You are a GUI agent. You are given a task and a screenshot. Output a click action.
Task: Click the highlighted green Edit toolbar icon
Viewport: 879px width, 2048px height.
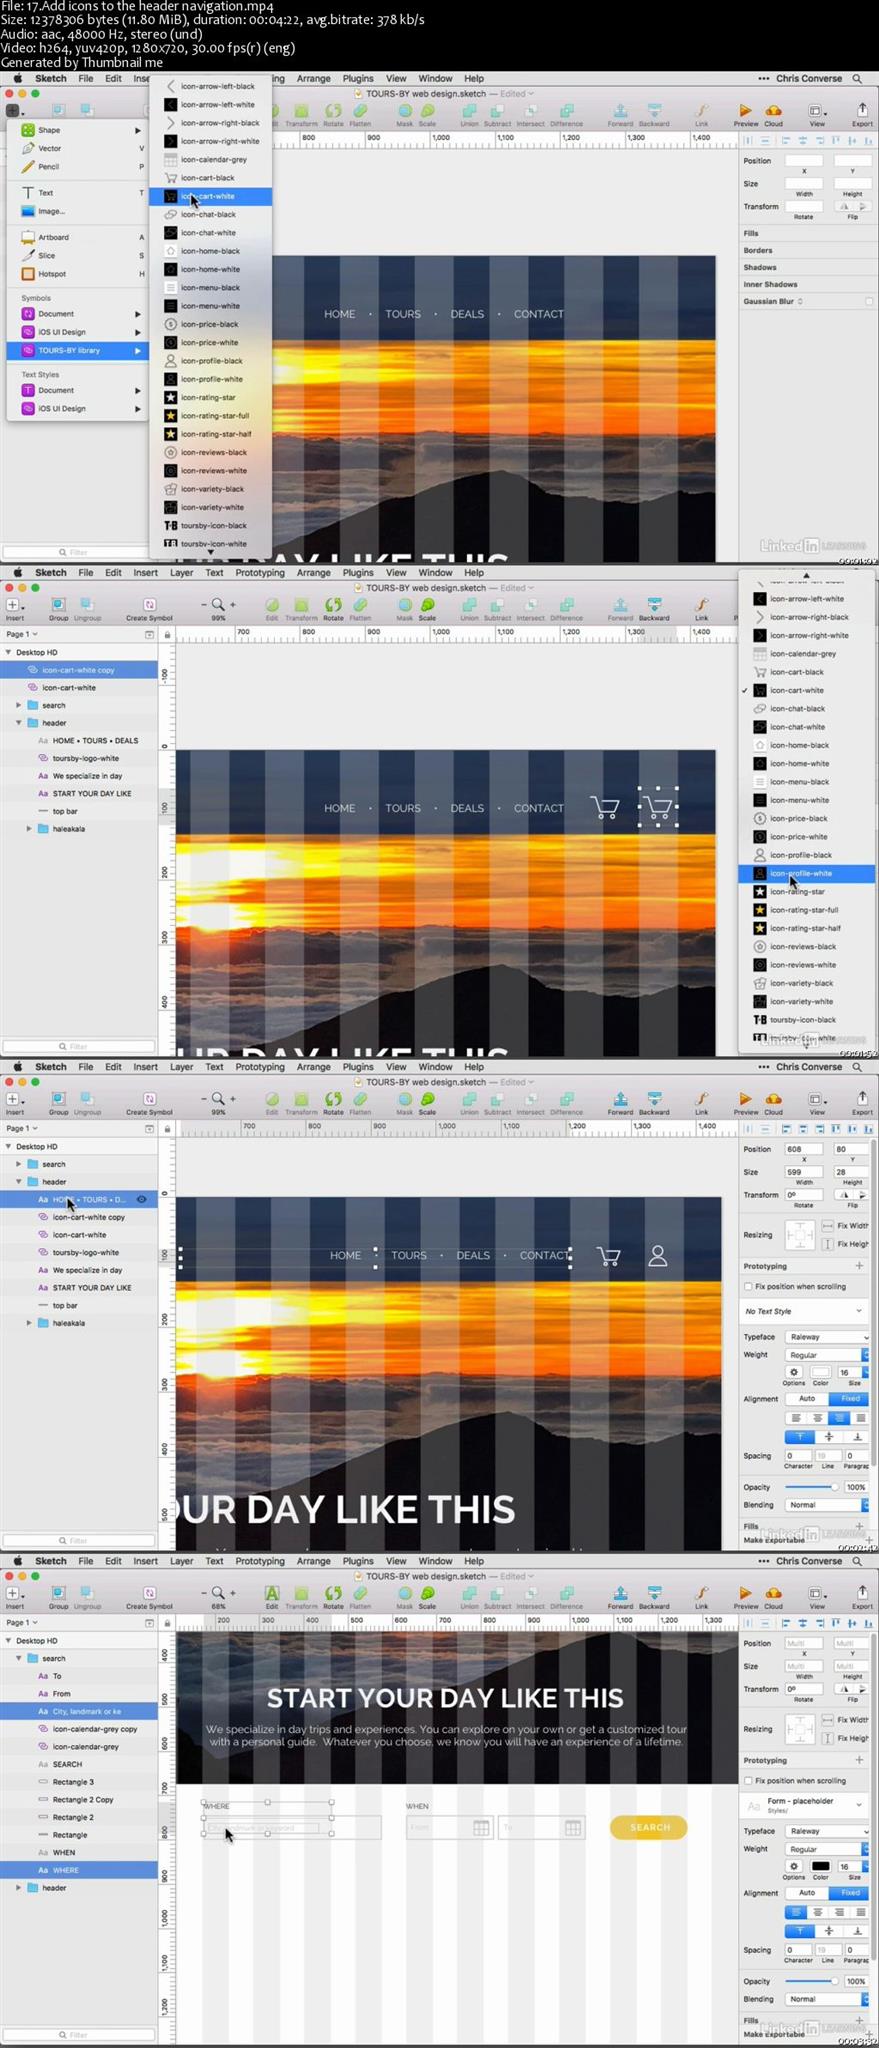point(271,1593)
